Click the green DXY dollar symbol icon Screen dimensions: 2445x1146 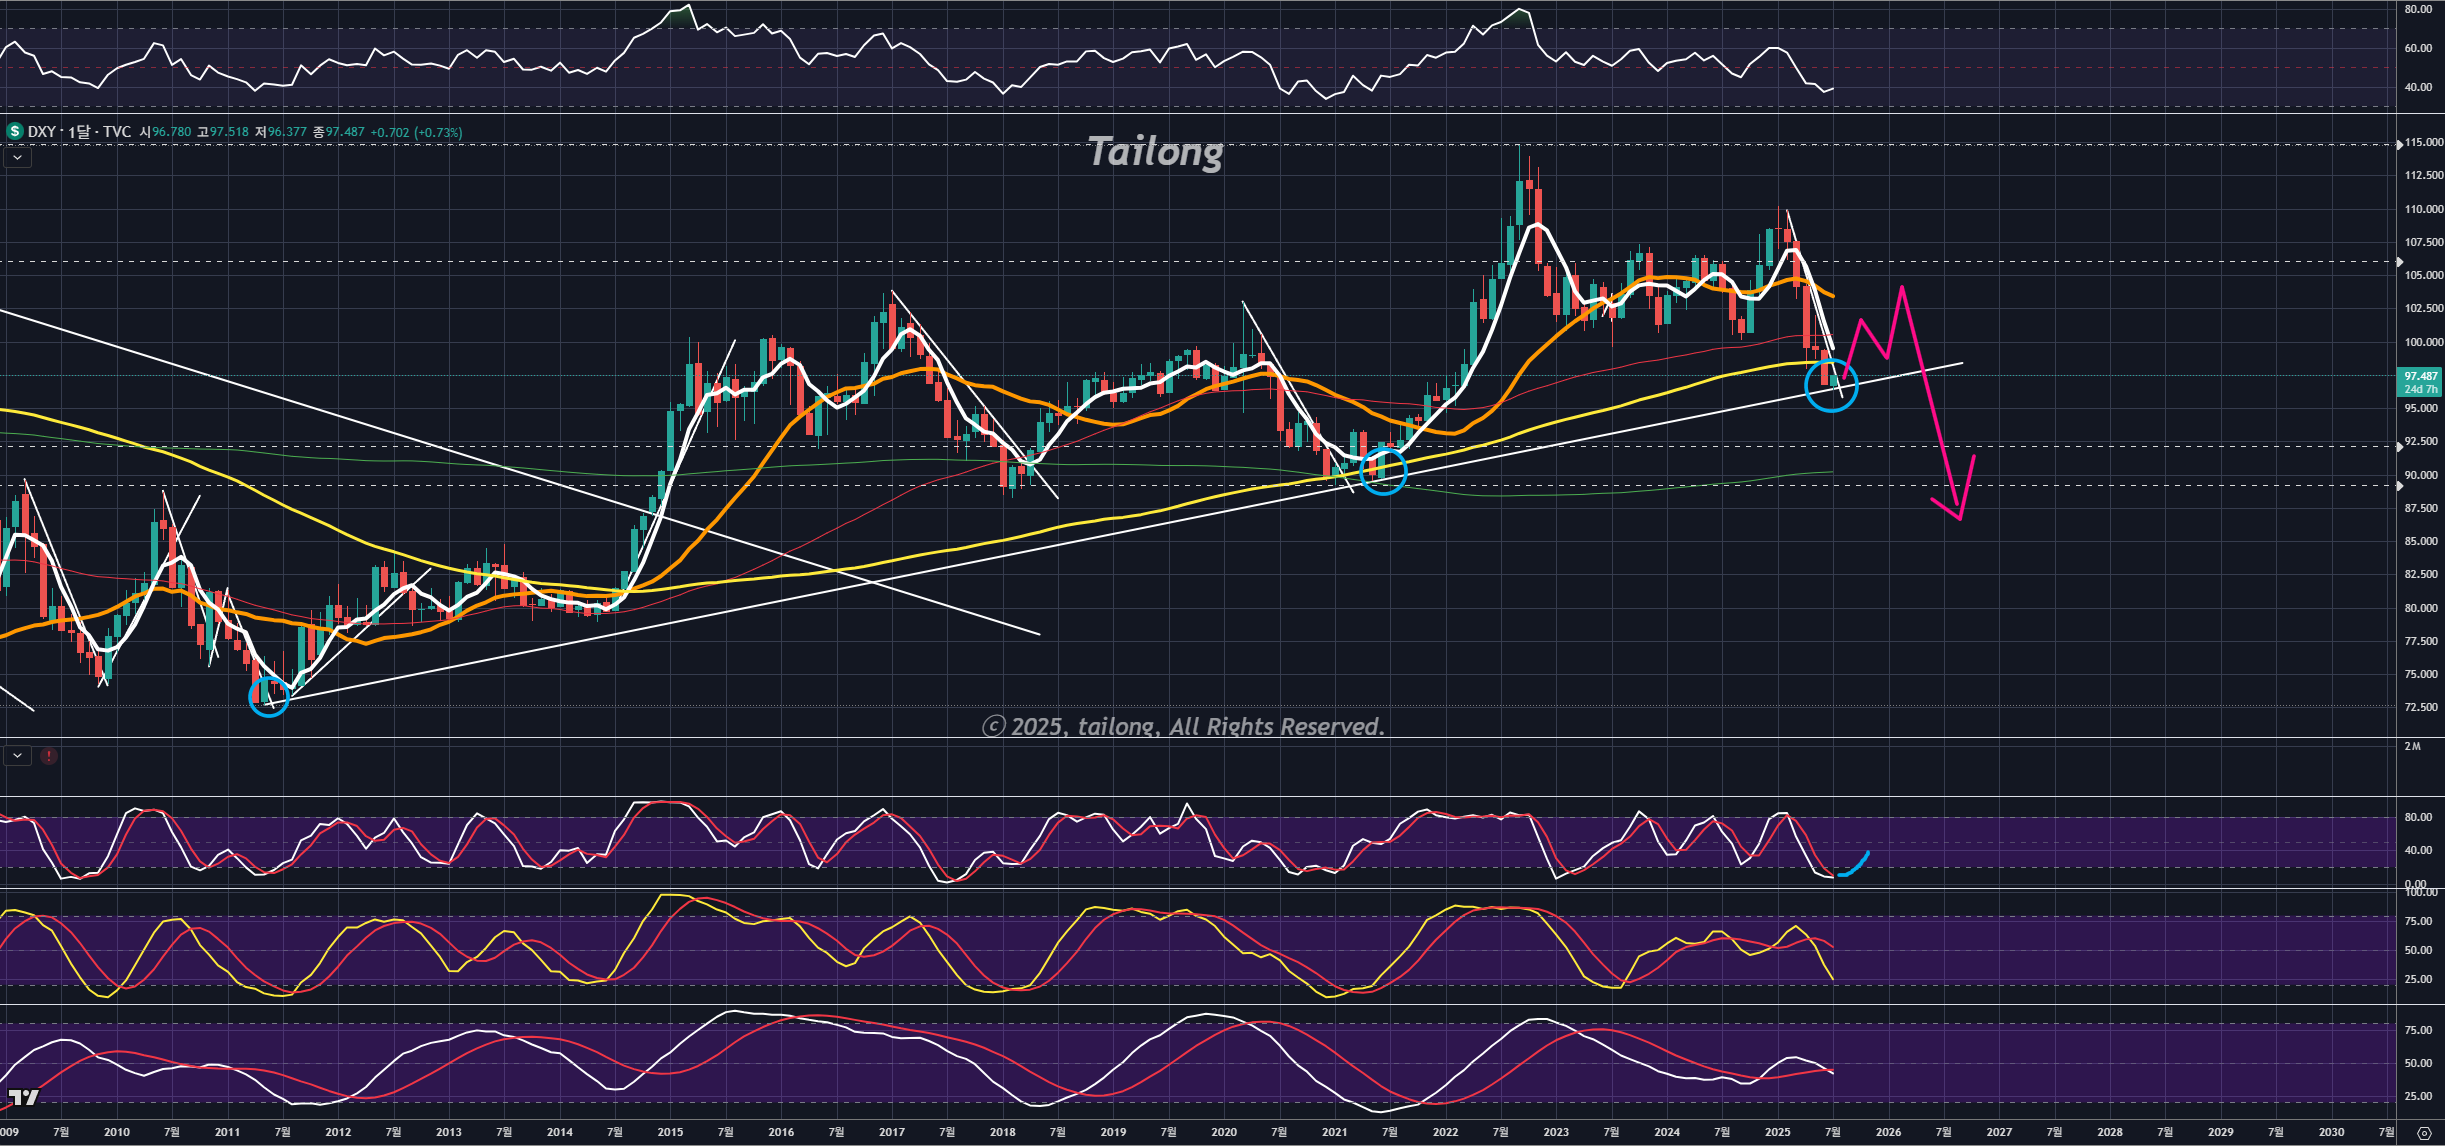(14, 131)
